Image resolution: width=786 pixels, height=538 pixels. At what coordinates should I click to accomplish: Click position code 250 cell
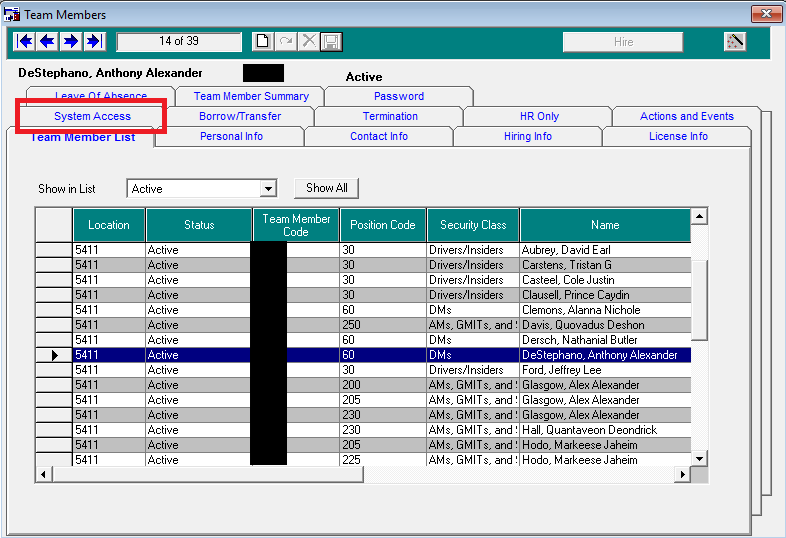point(382,325)
